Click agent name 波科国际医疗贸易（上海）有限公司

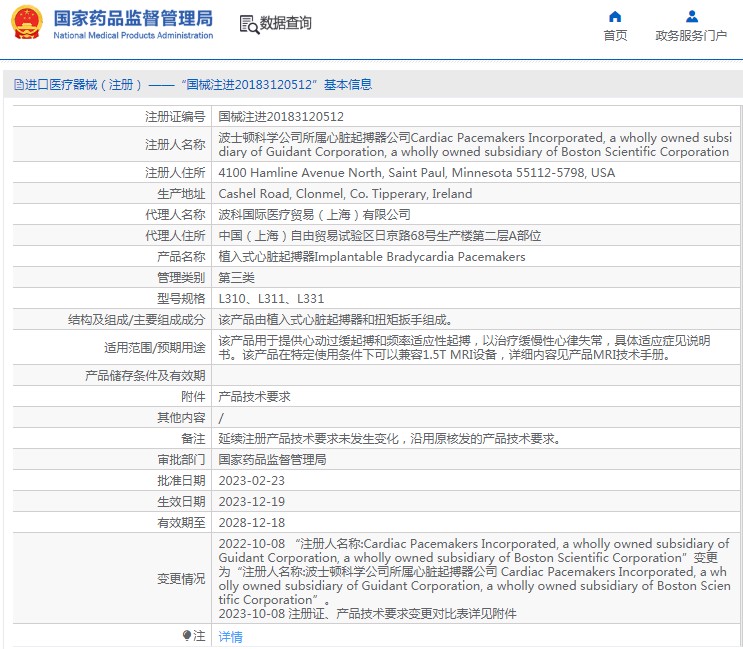[x=314, y=215]
